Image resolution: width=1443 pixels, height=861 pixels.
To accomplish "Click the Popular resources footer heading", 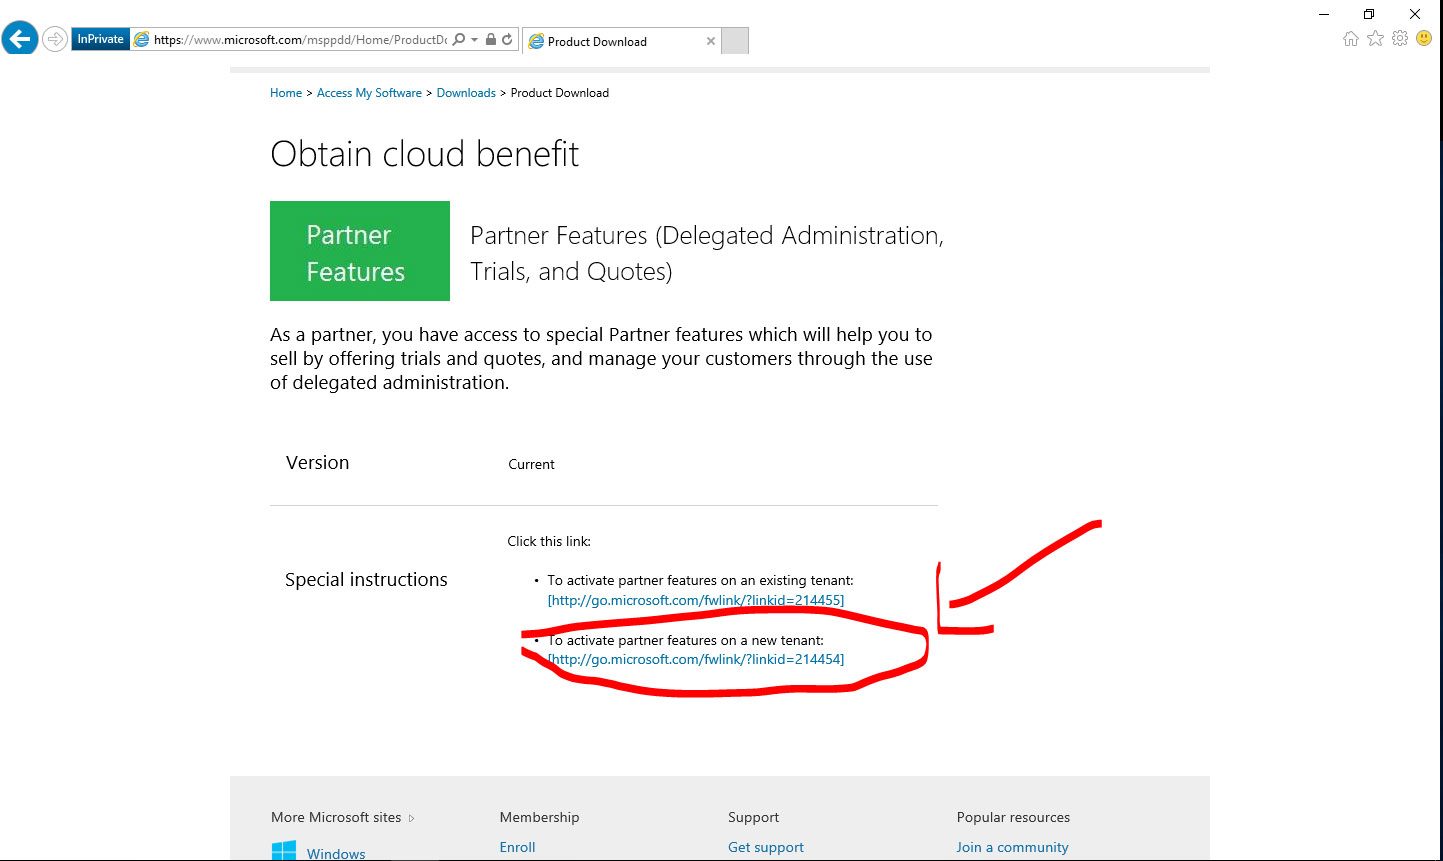I will (1014, 817).
